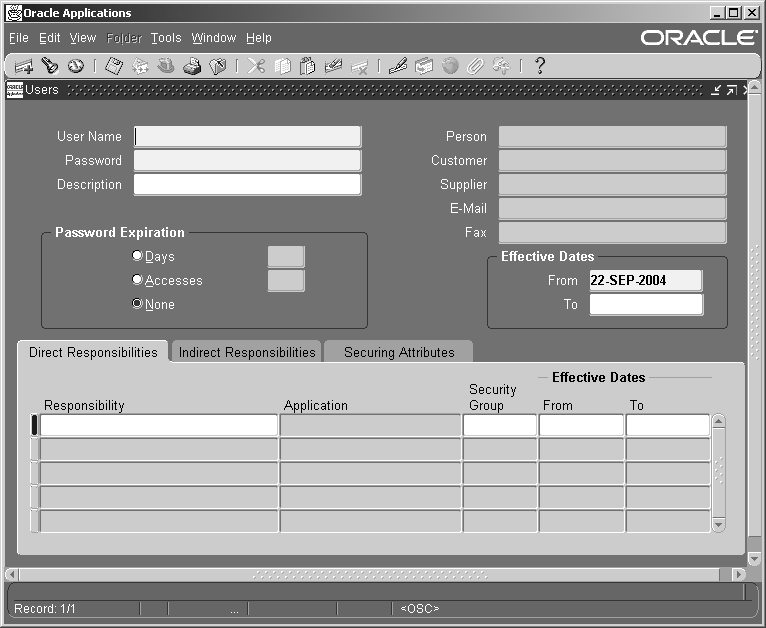Click the responsibilities list scroll-down arrow
Screen dimensions: 766x628
(x=718, y=525)
